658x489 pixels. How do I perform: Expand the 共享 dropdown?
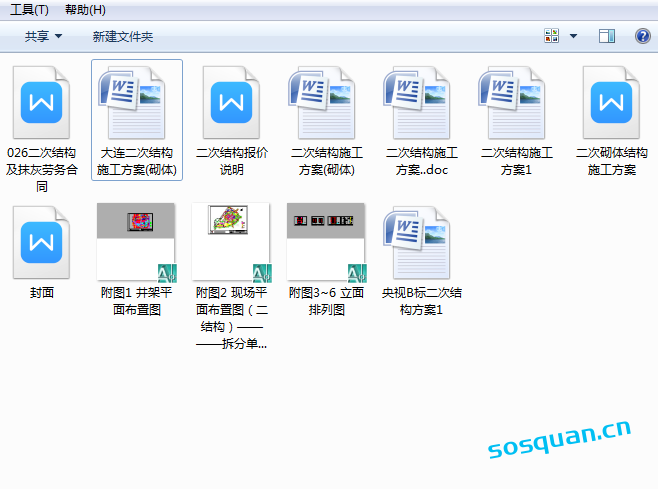[x=43, y=36]
